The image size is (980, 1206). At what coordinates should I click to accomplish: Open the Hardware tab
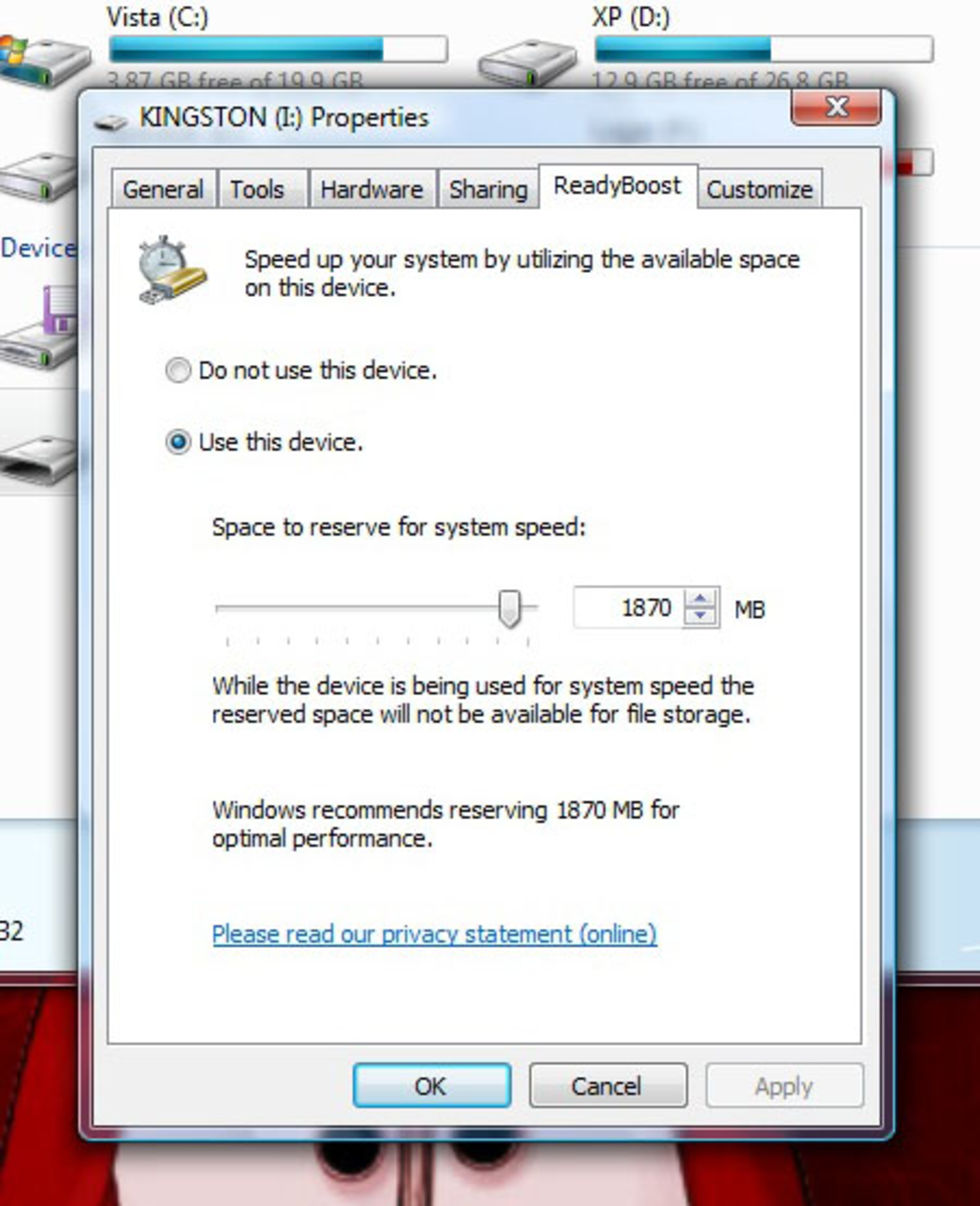(x=371, y=189)
